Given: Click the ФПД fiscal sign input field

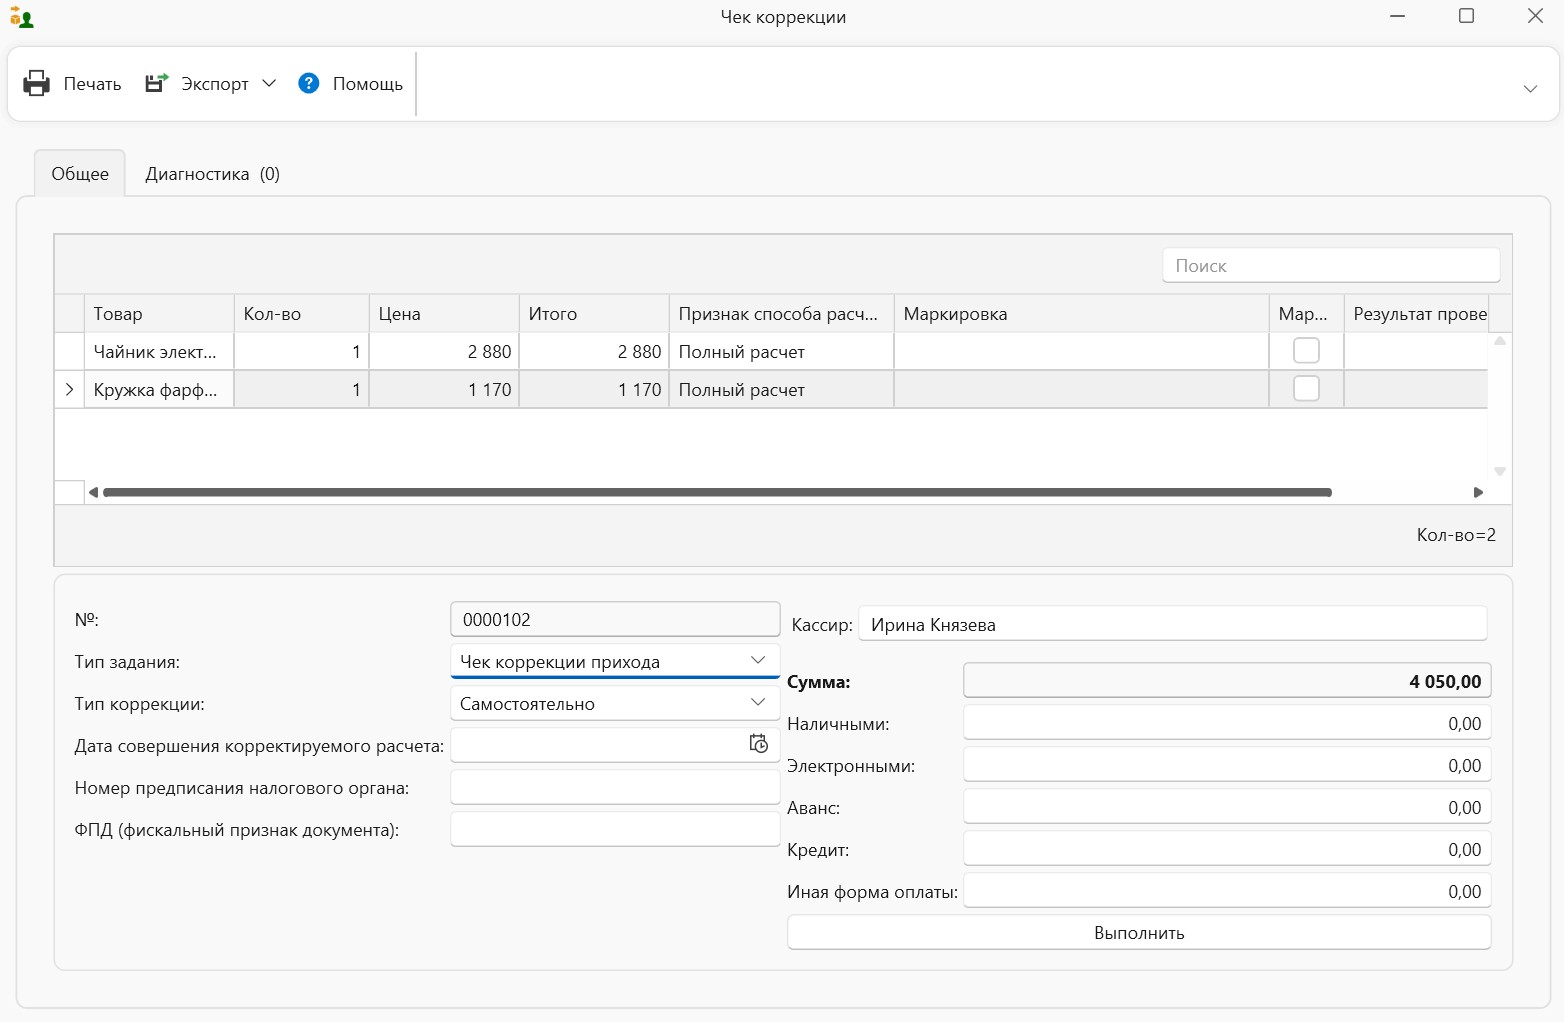Looking at the screenshot, I should 615,829.
